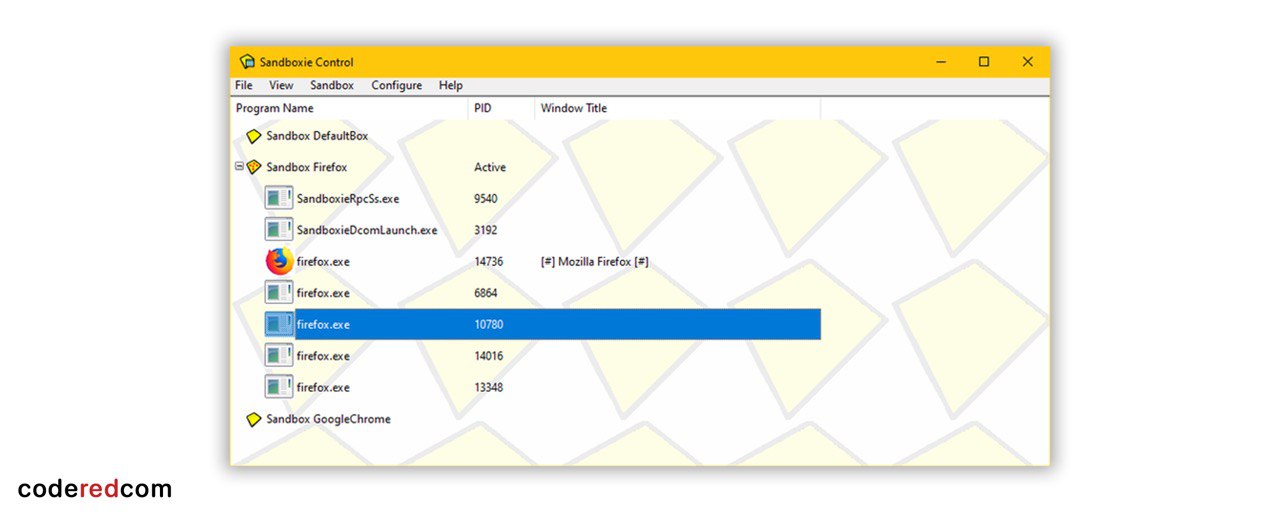Select the SandboxieDcomLaunch.exe process name
Viewport: 1280px width, 512px height.
(x=367, y=230)
